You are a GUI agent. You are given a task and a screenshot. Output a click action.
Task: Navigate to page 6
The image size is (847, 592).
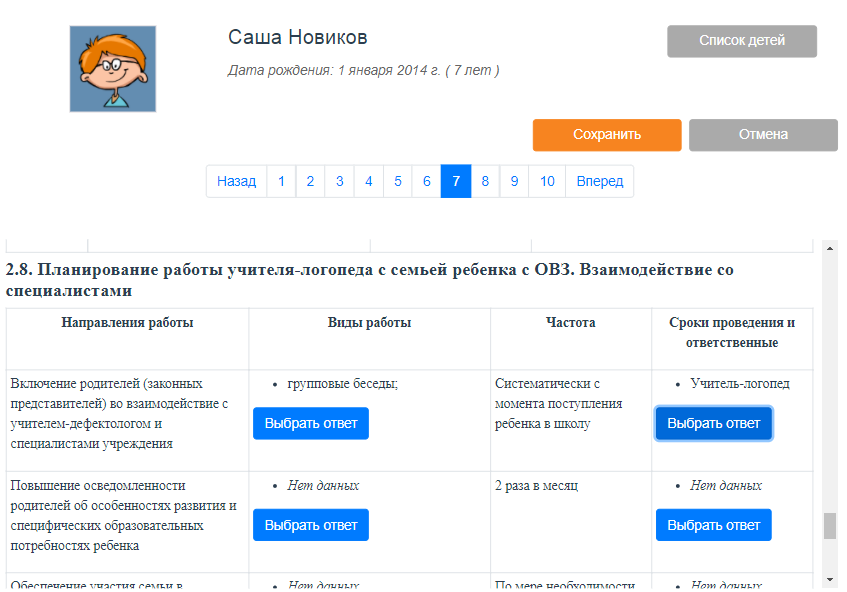(426, 181)
